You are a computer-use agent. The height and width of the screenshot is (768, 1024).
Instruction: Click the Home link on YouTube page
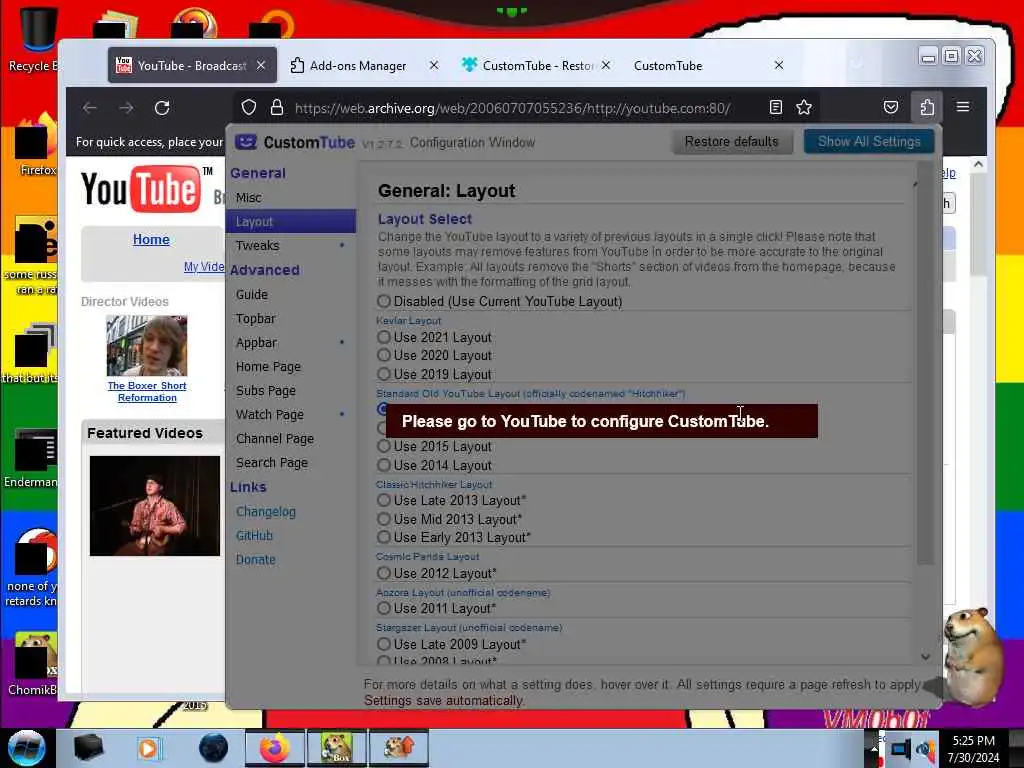pos(151,239)
